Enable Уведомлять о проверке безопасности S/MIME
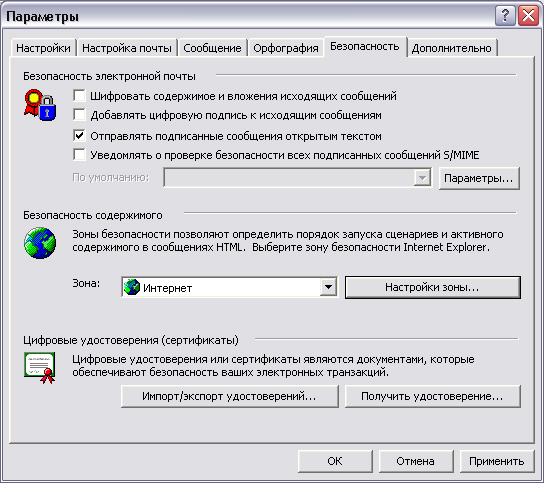The image size is (544, 483). (x=79, y=154)
